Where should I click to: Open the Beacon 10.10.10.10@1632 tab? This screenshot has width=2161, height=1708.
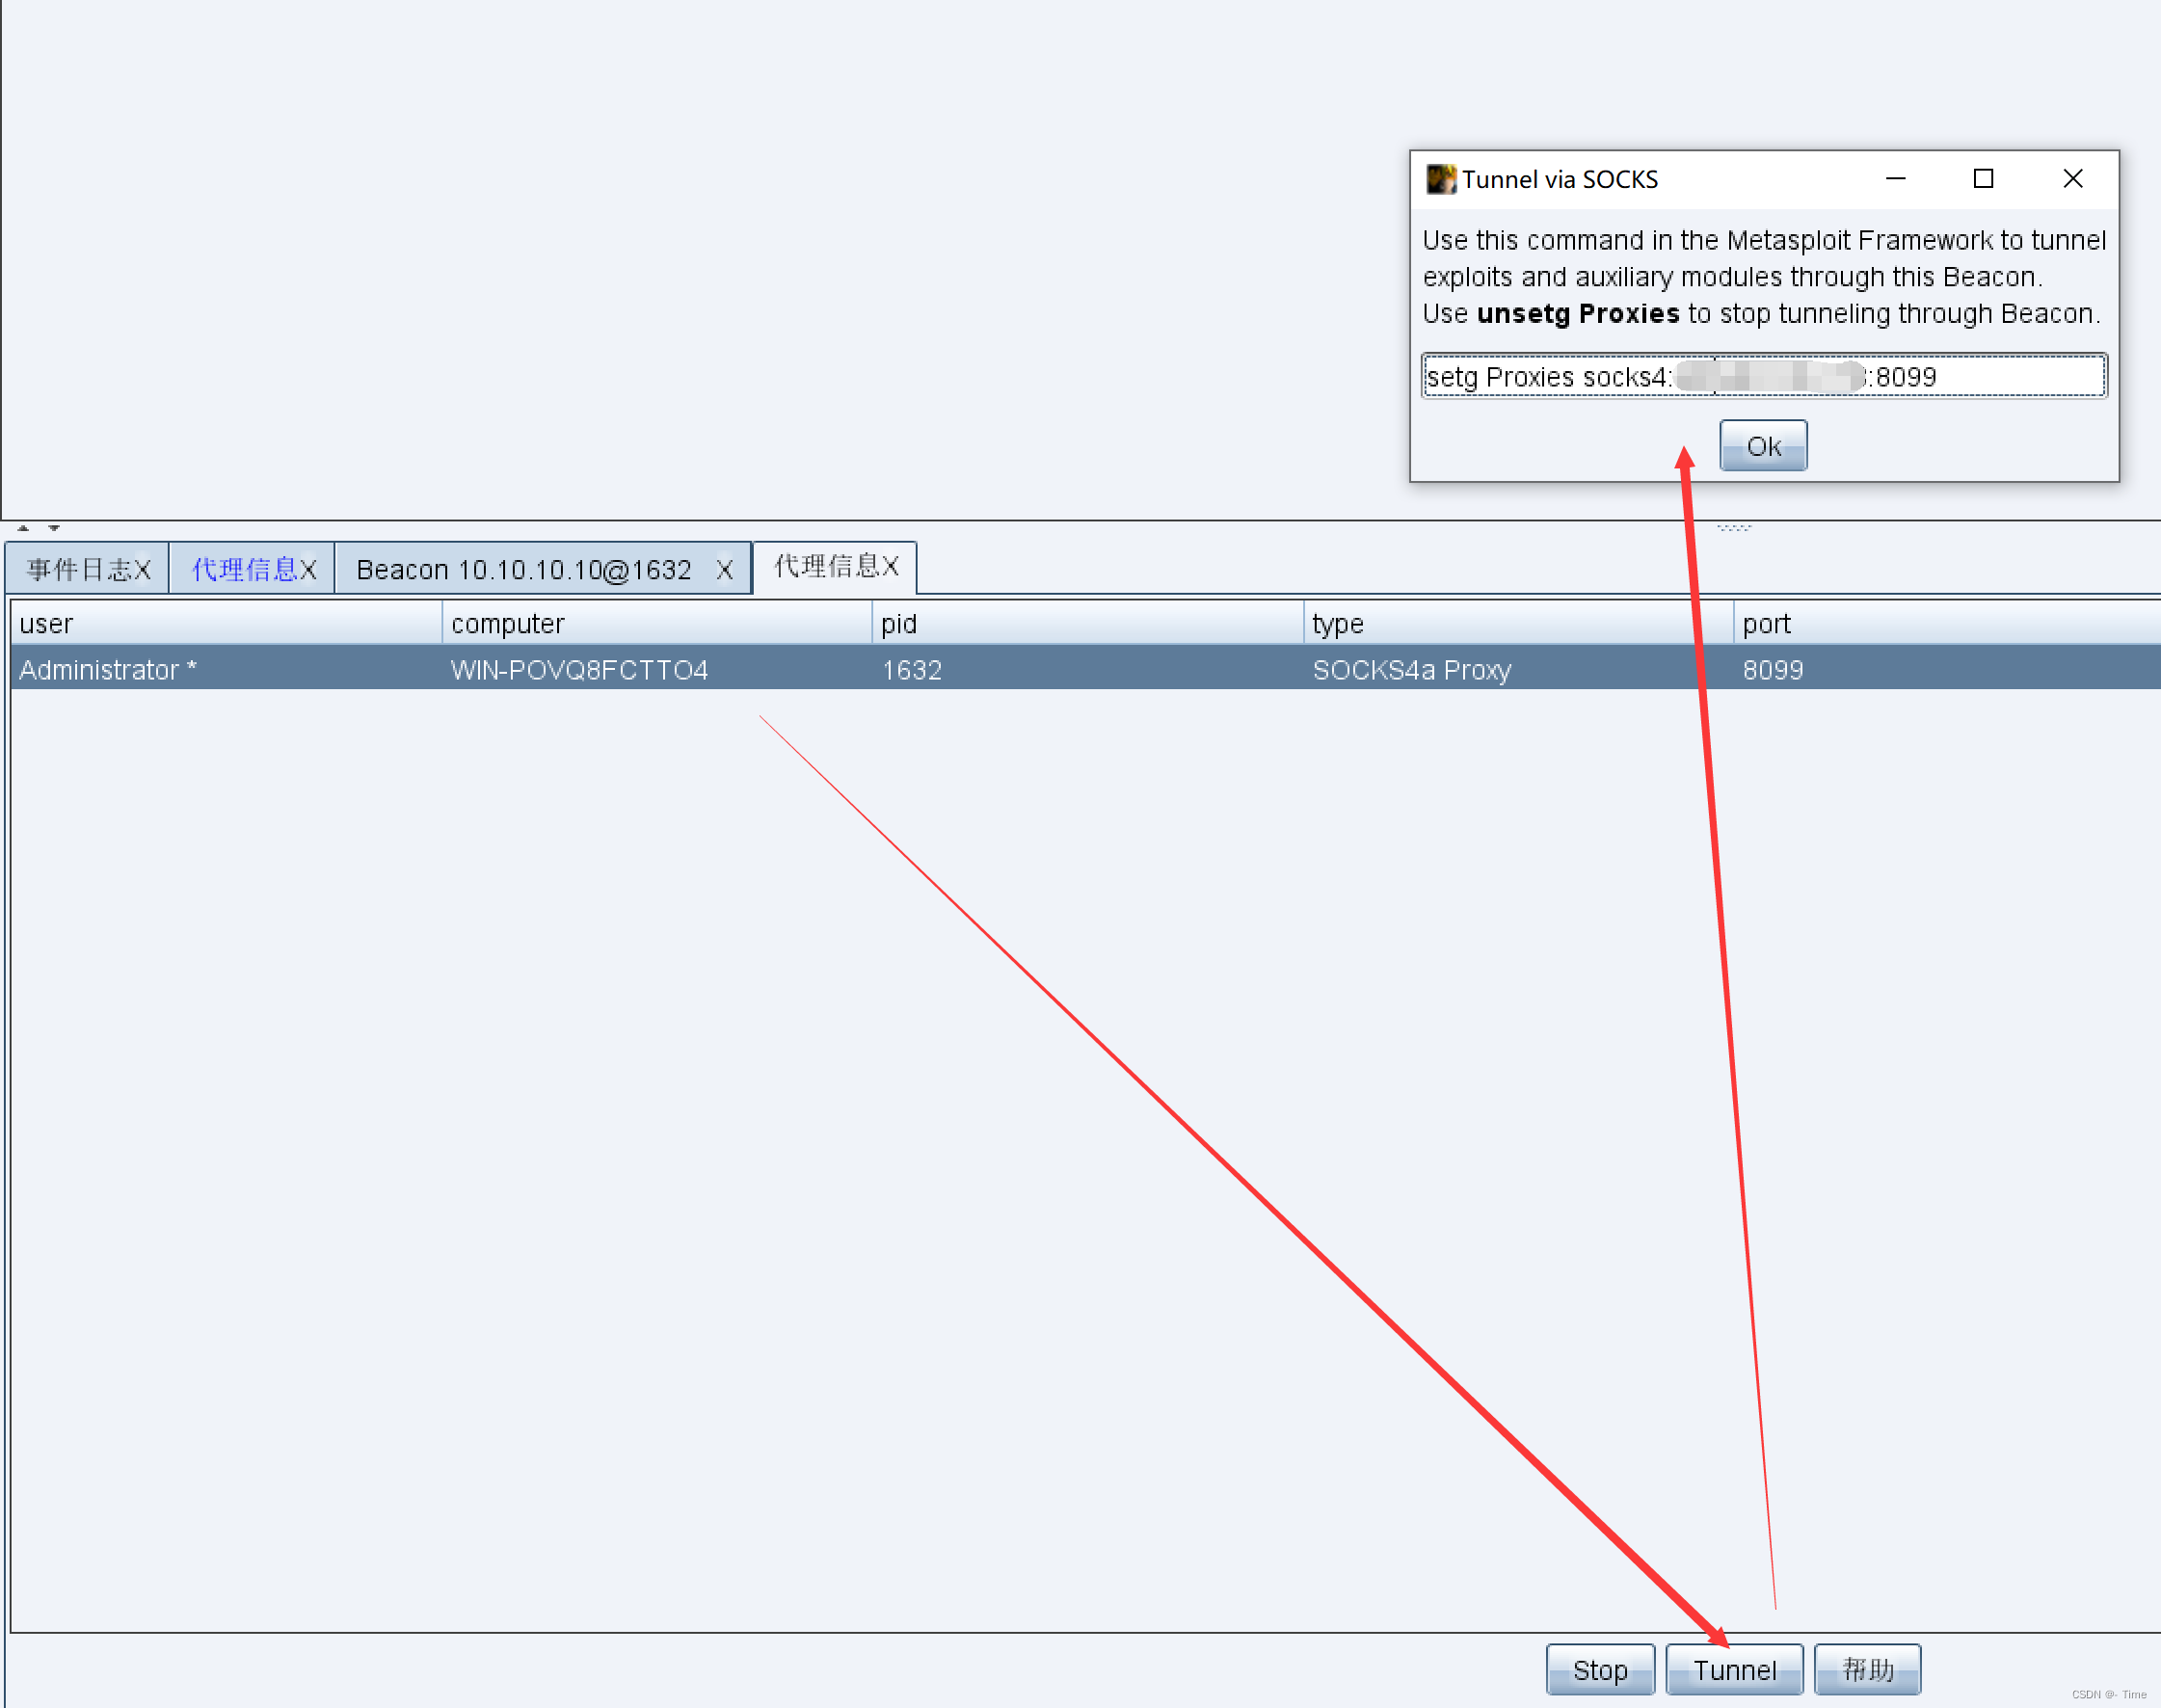[x=523, y=570]
